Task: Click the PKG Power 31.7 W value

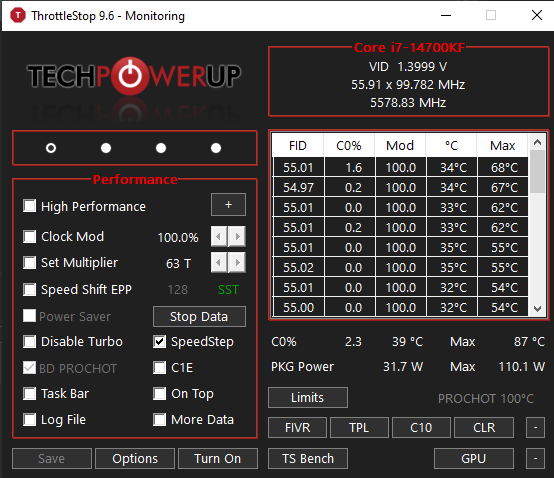Action: click(x=403, y=367)
